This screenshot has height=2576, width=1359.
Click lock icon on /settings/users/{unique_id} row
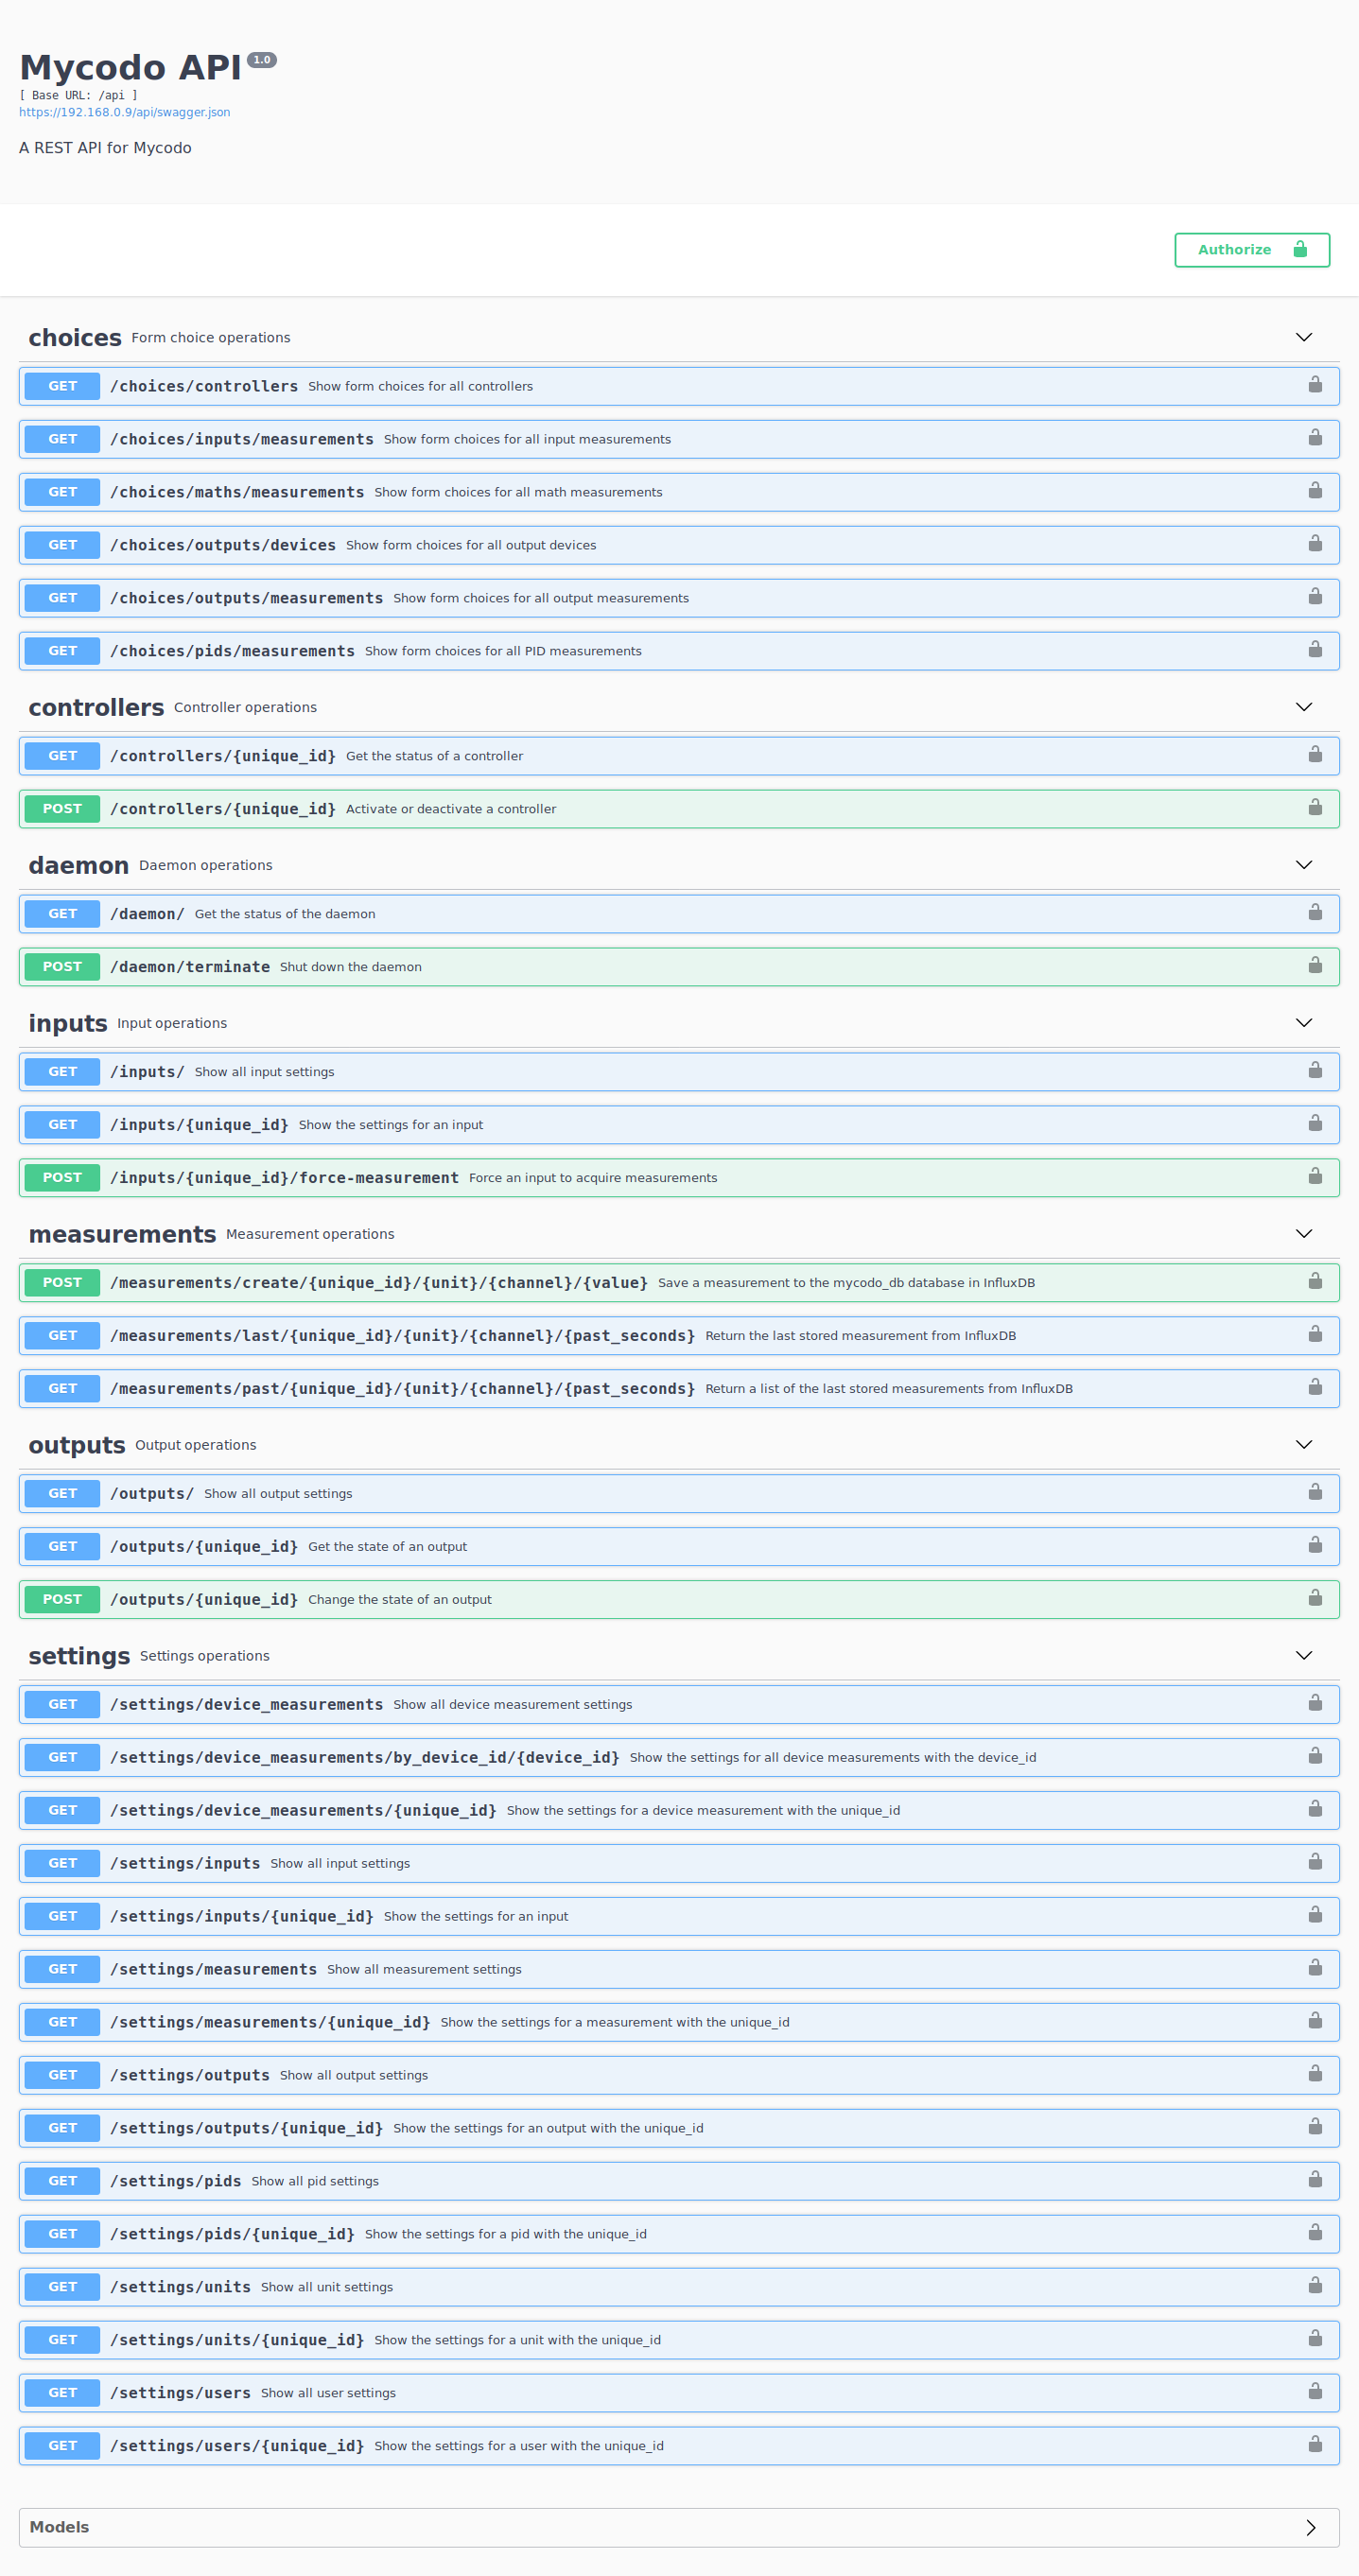click(x=1314, y=2445)
